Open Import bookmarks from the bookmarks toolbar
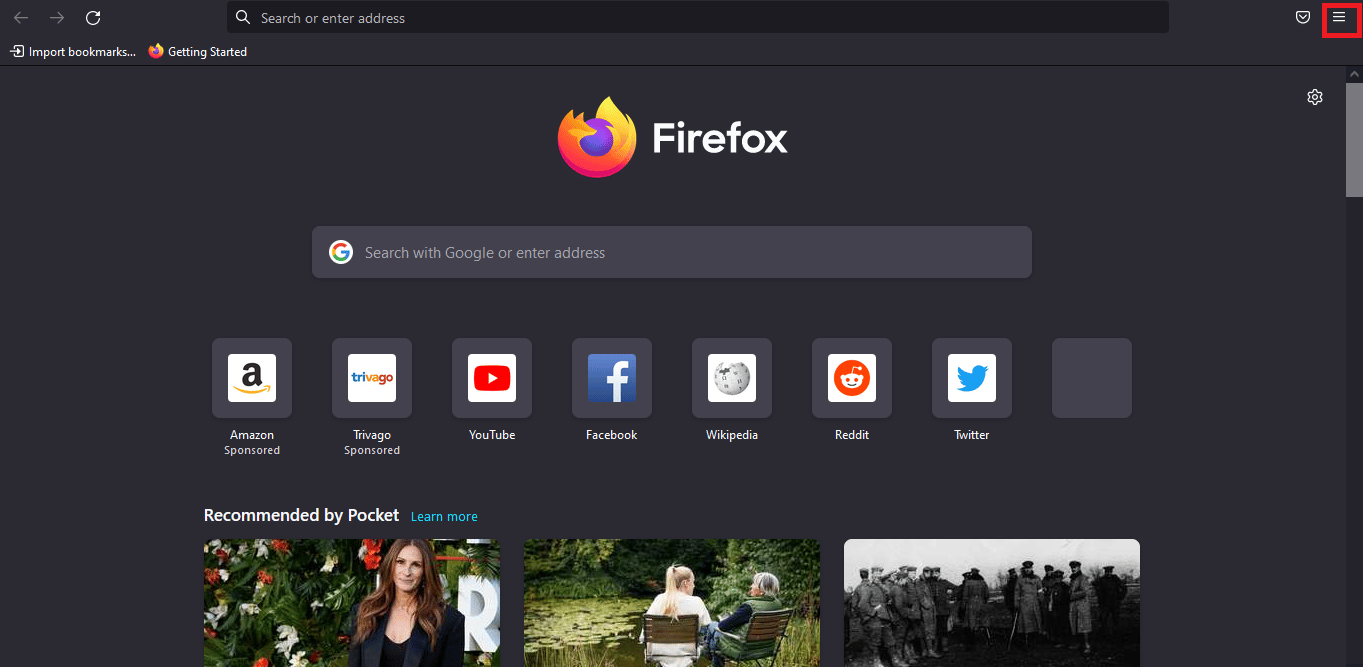Image resolution: width=1363 pixels, height=667 pixels. click(73, 51)
